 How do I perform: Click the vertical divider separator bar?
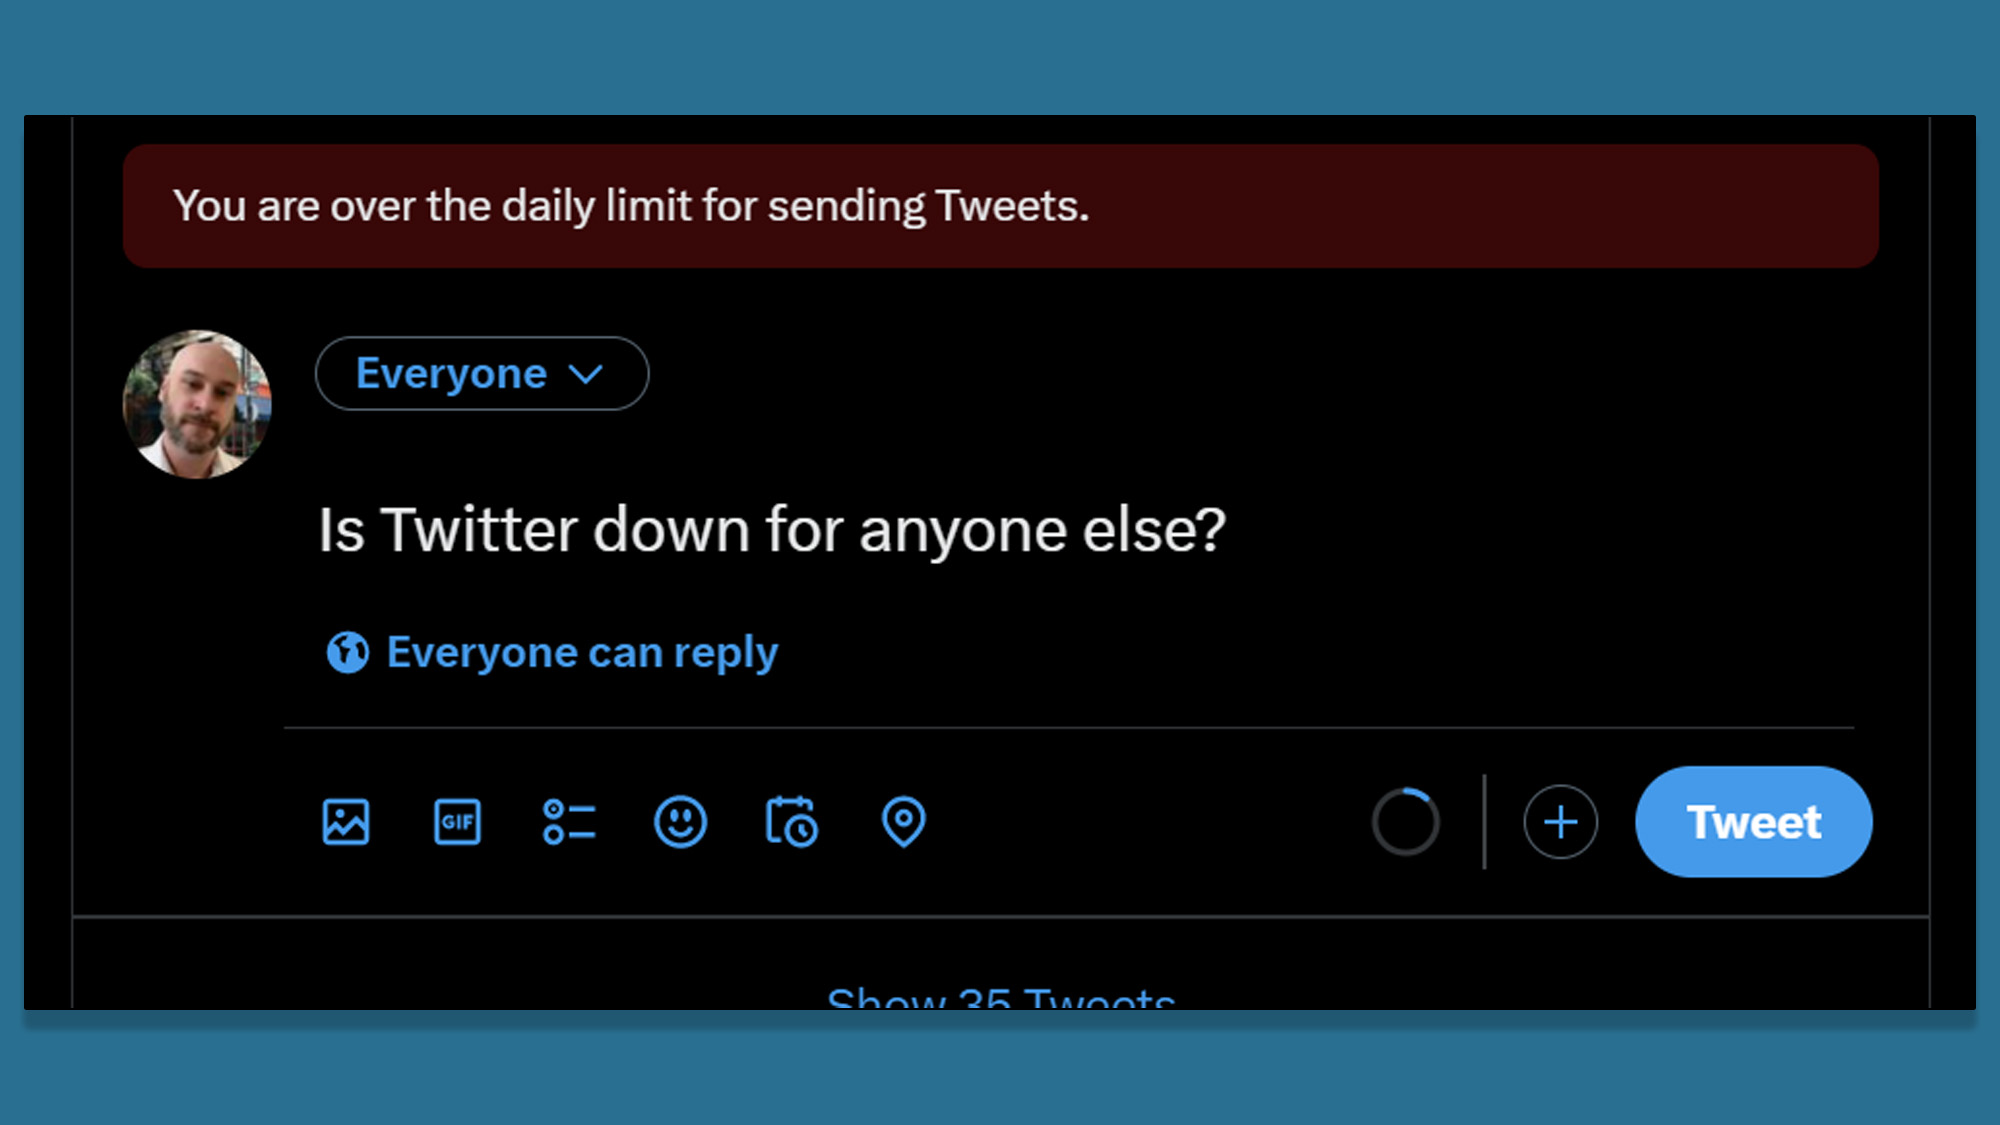coord(1482,821)
